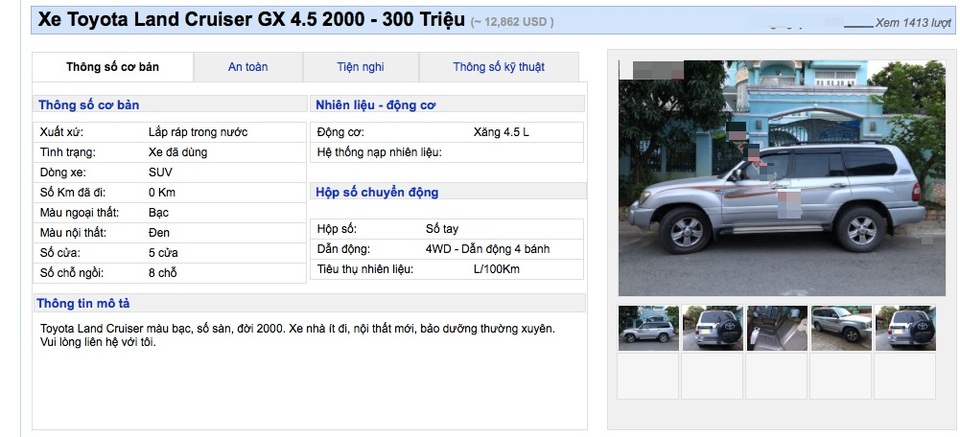This screenshot has height=437, width=960.
Task: Click the view count Xem 1413 lượt
Action: [913, 23]
